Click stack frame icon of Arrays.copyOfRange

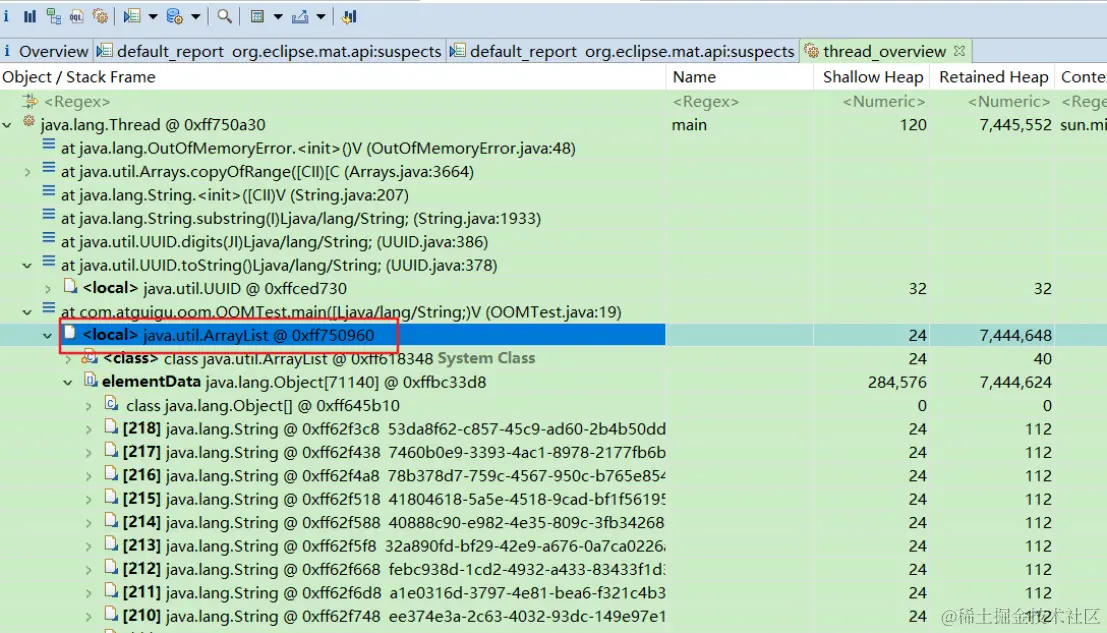tap(49, 168)
